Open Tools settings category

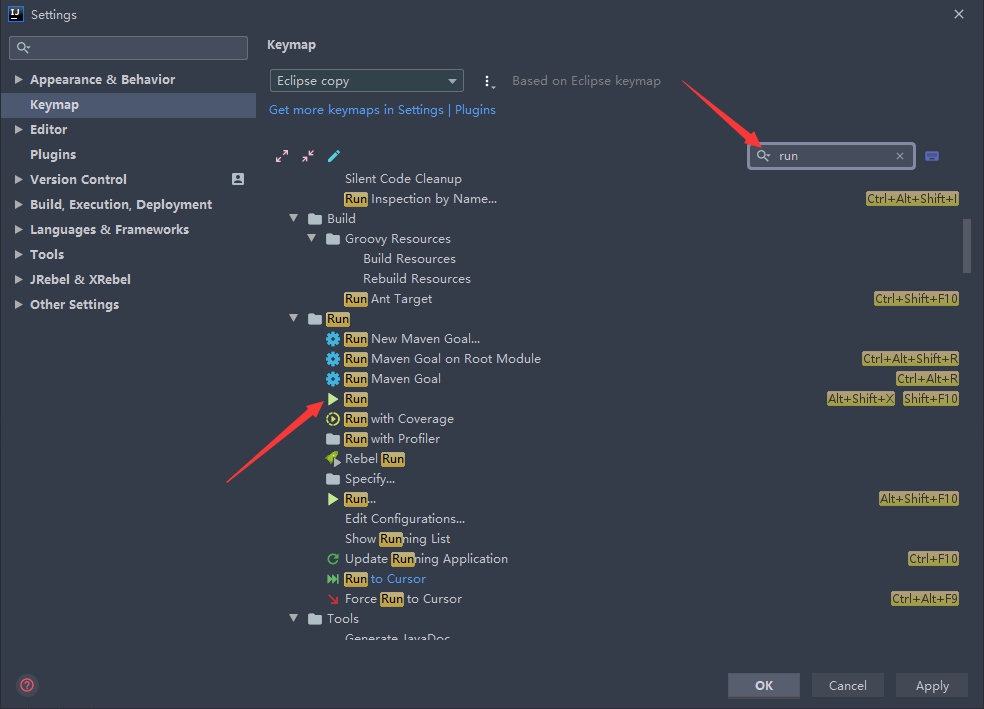point(47,255)
